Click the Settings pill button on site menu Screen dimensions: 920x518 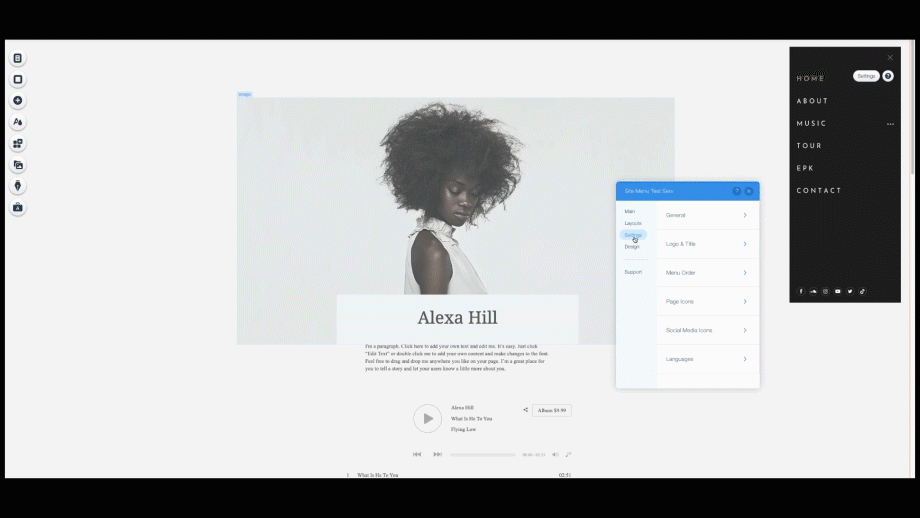pyautogui.click(x=866, y=76)
